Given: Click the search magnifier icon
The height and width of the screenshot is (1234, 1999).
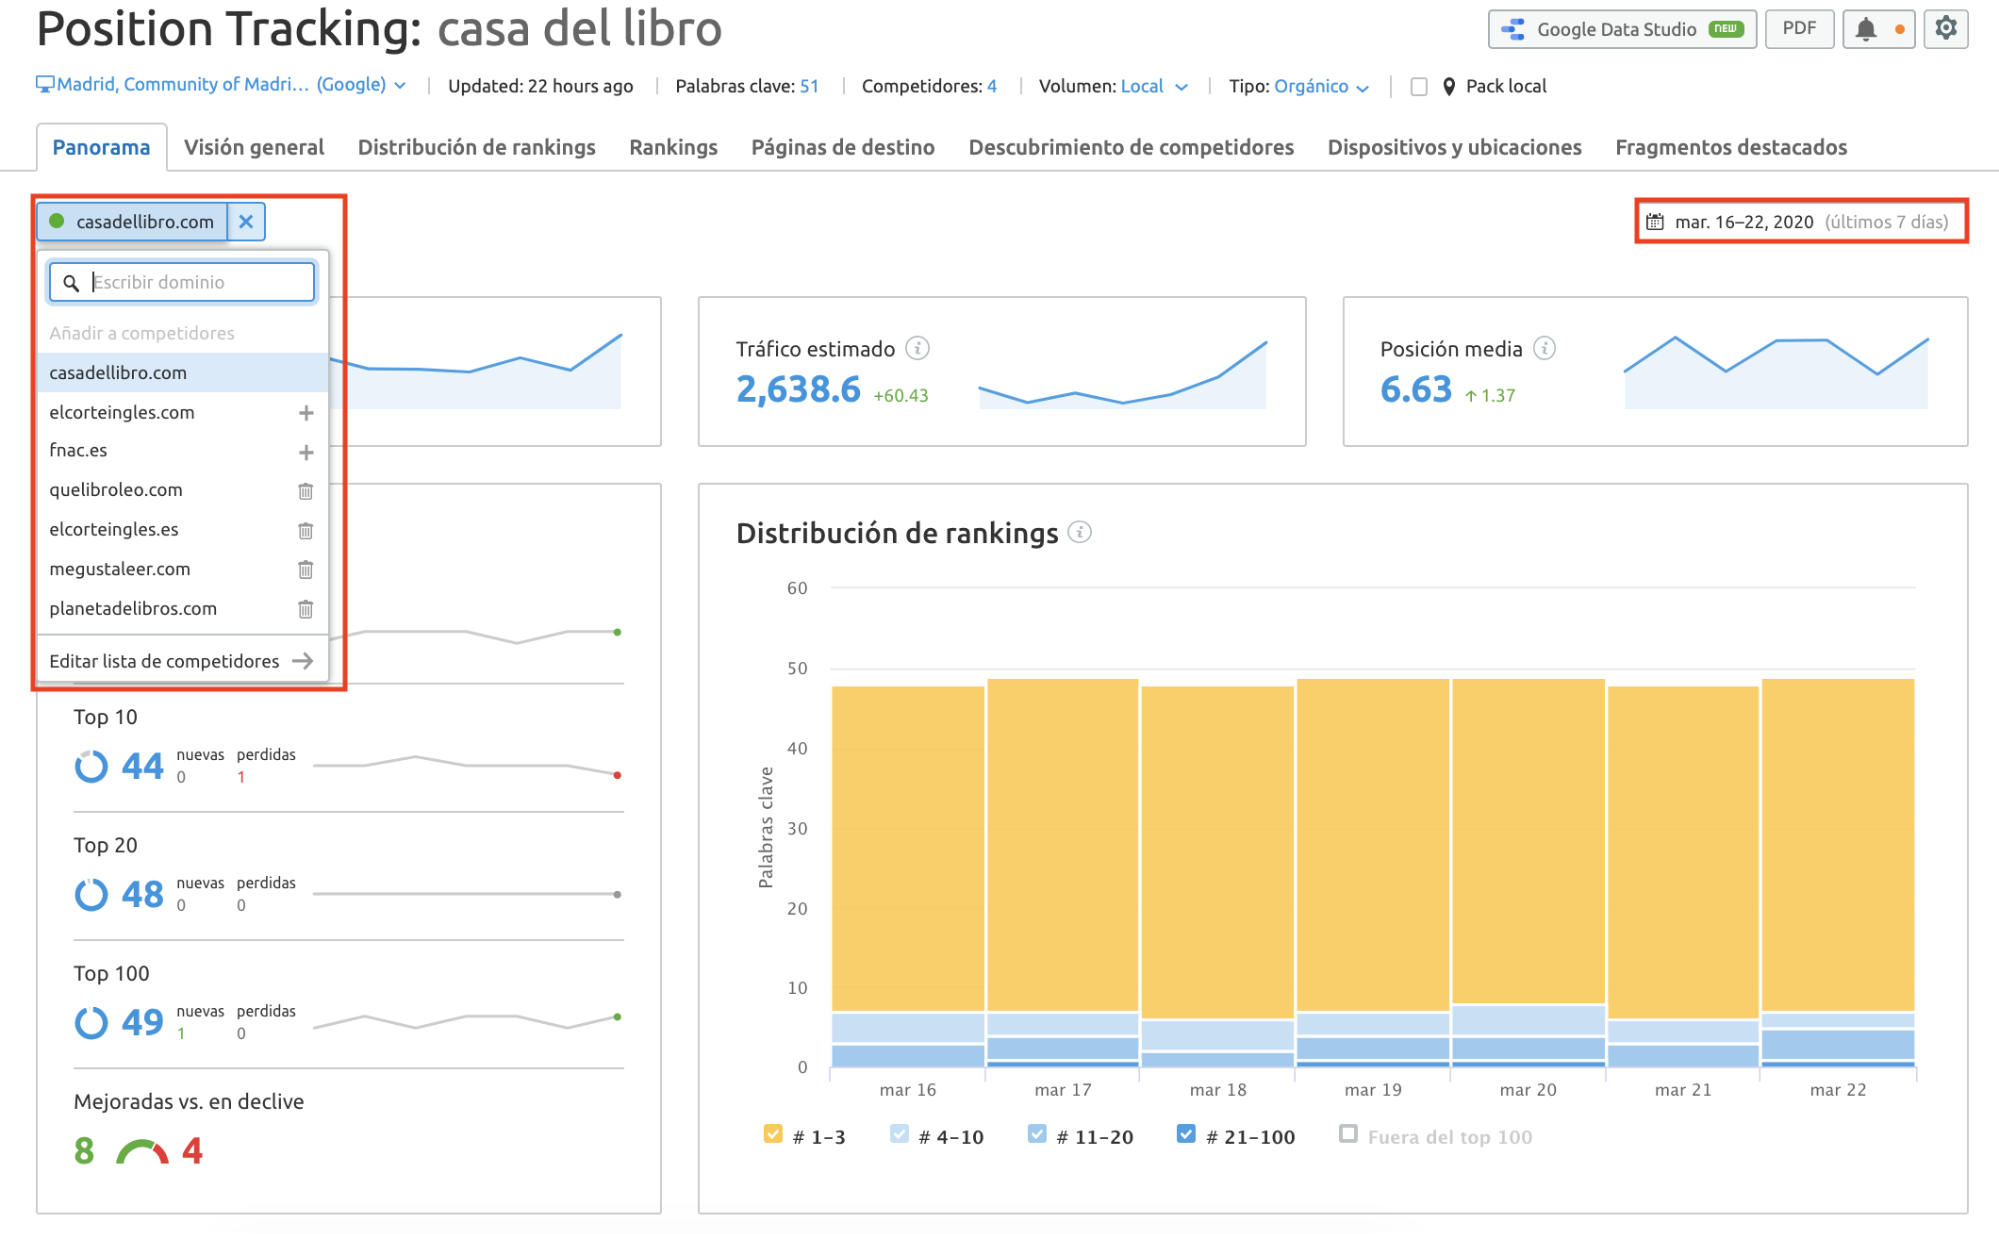Looking at the screenshot, I should click(71, 283).
